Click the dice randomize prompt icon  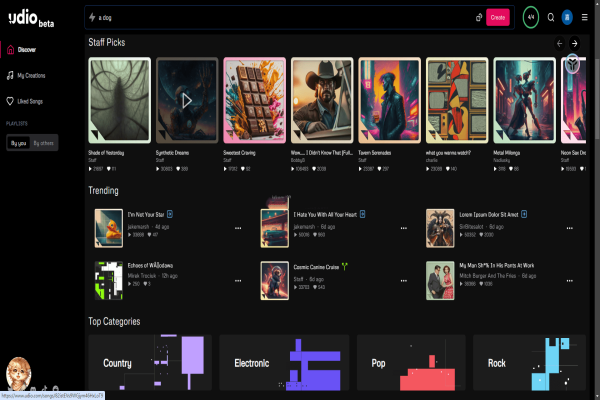click(479, 18)
